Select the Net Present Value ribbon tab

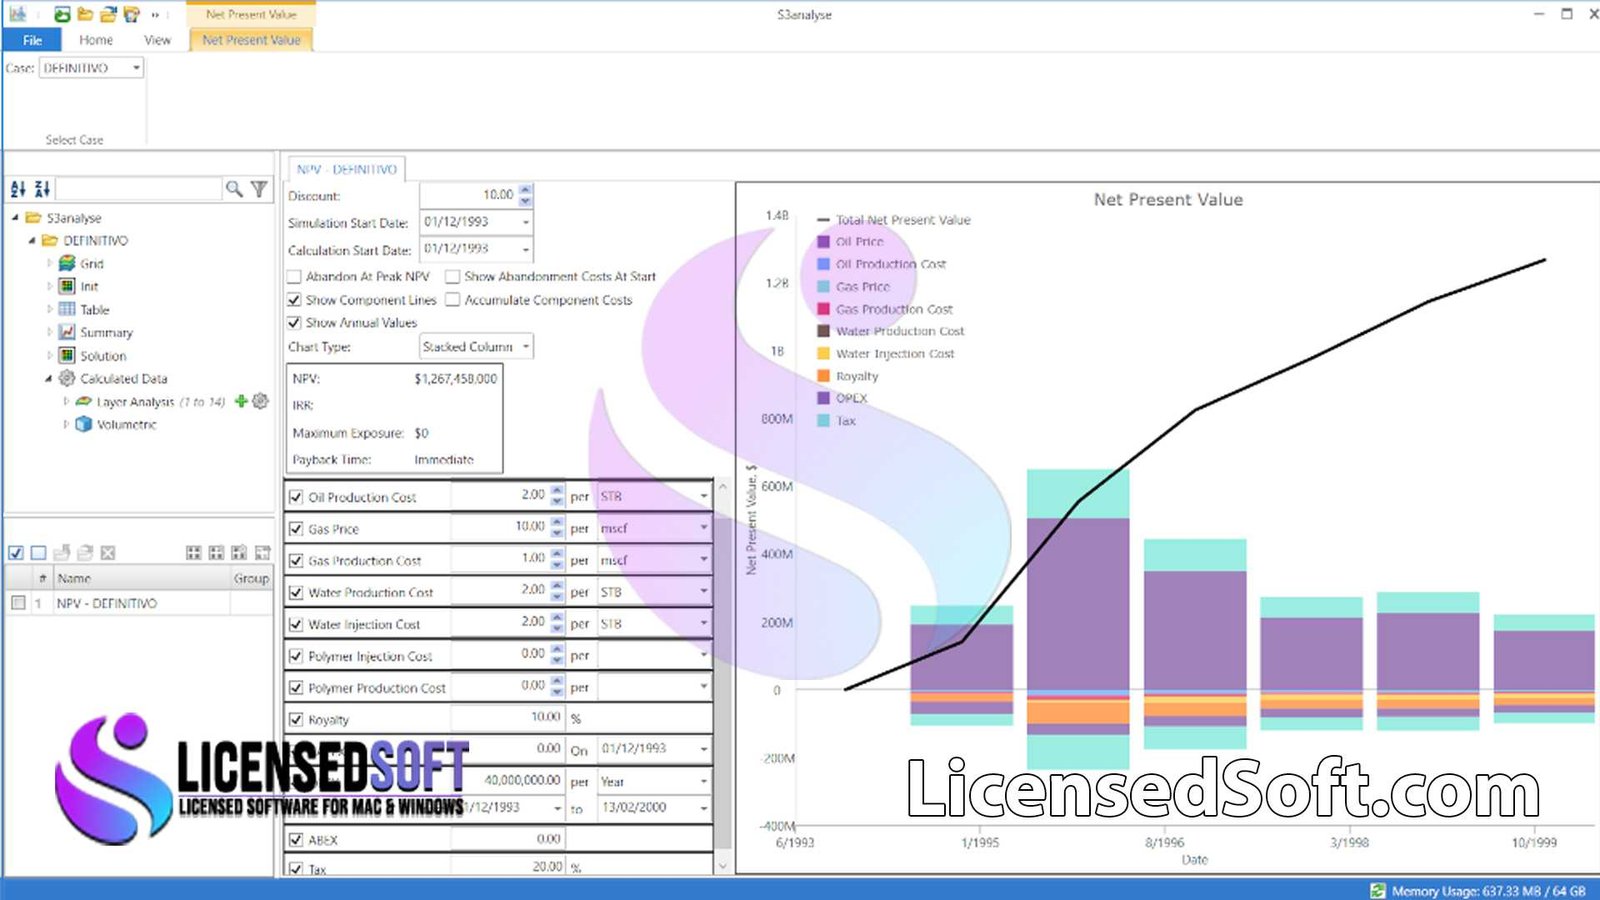coord(251,40)
